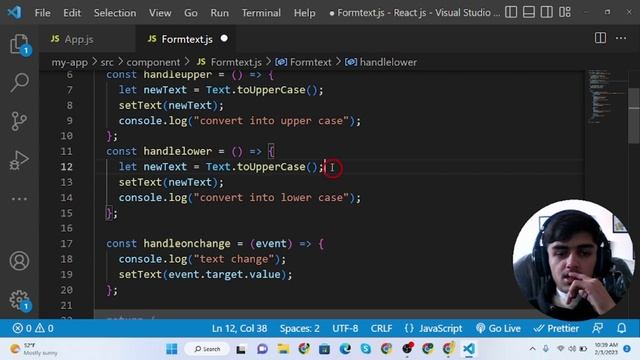The width and height of the screenshot is (640, 360).
Task: Open clock and date in taskbar
Action: 606,349
